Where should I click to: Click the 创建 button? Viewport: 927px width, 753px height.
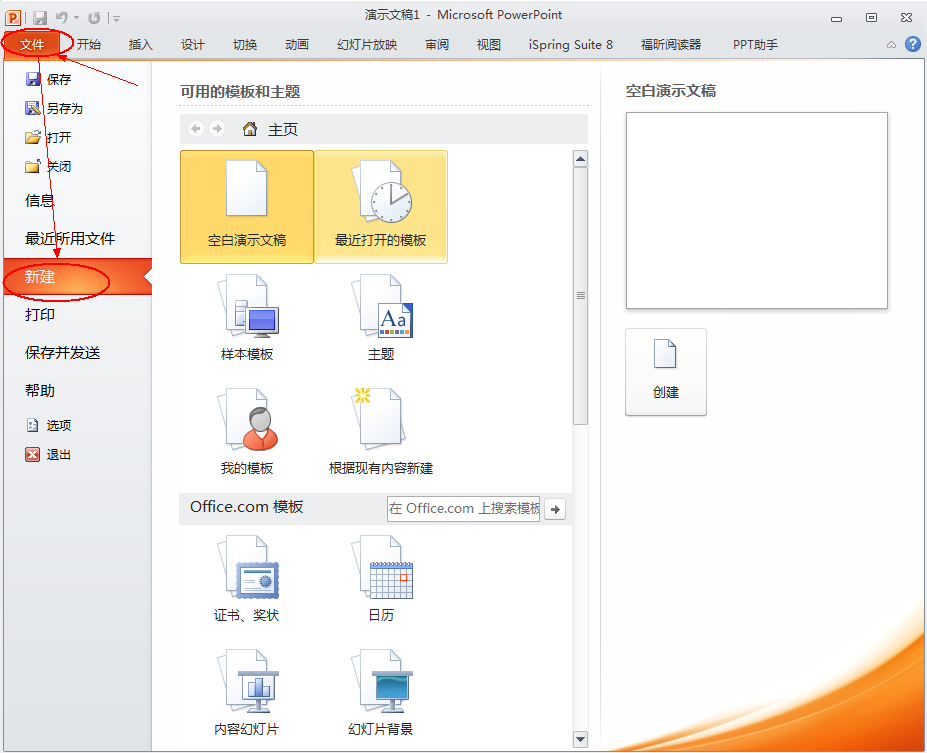666,372
